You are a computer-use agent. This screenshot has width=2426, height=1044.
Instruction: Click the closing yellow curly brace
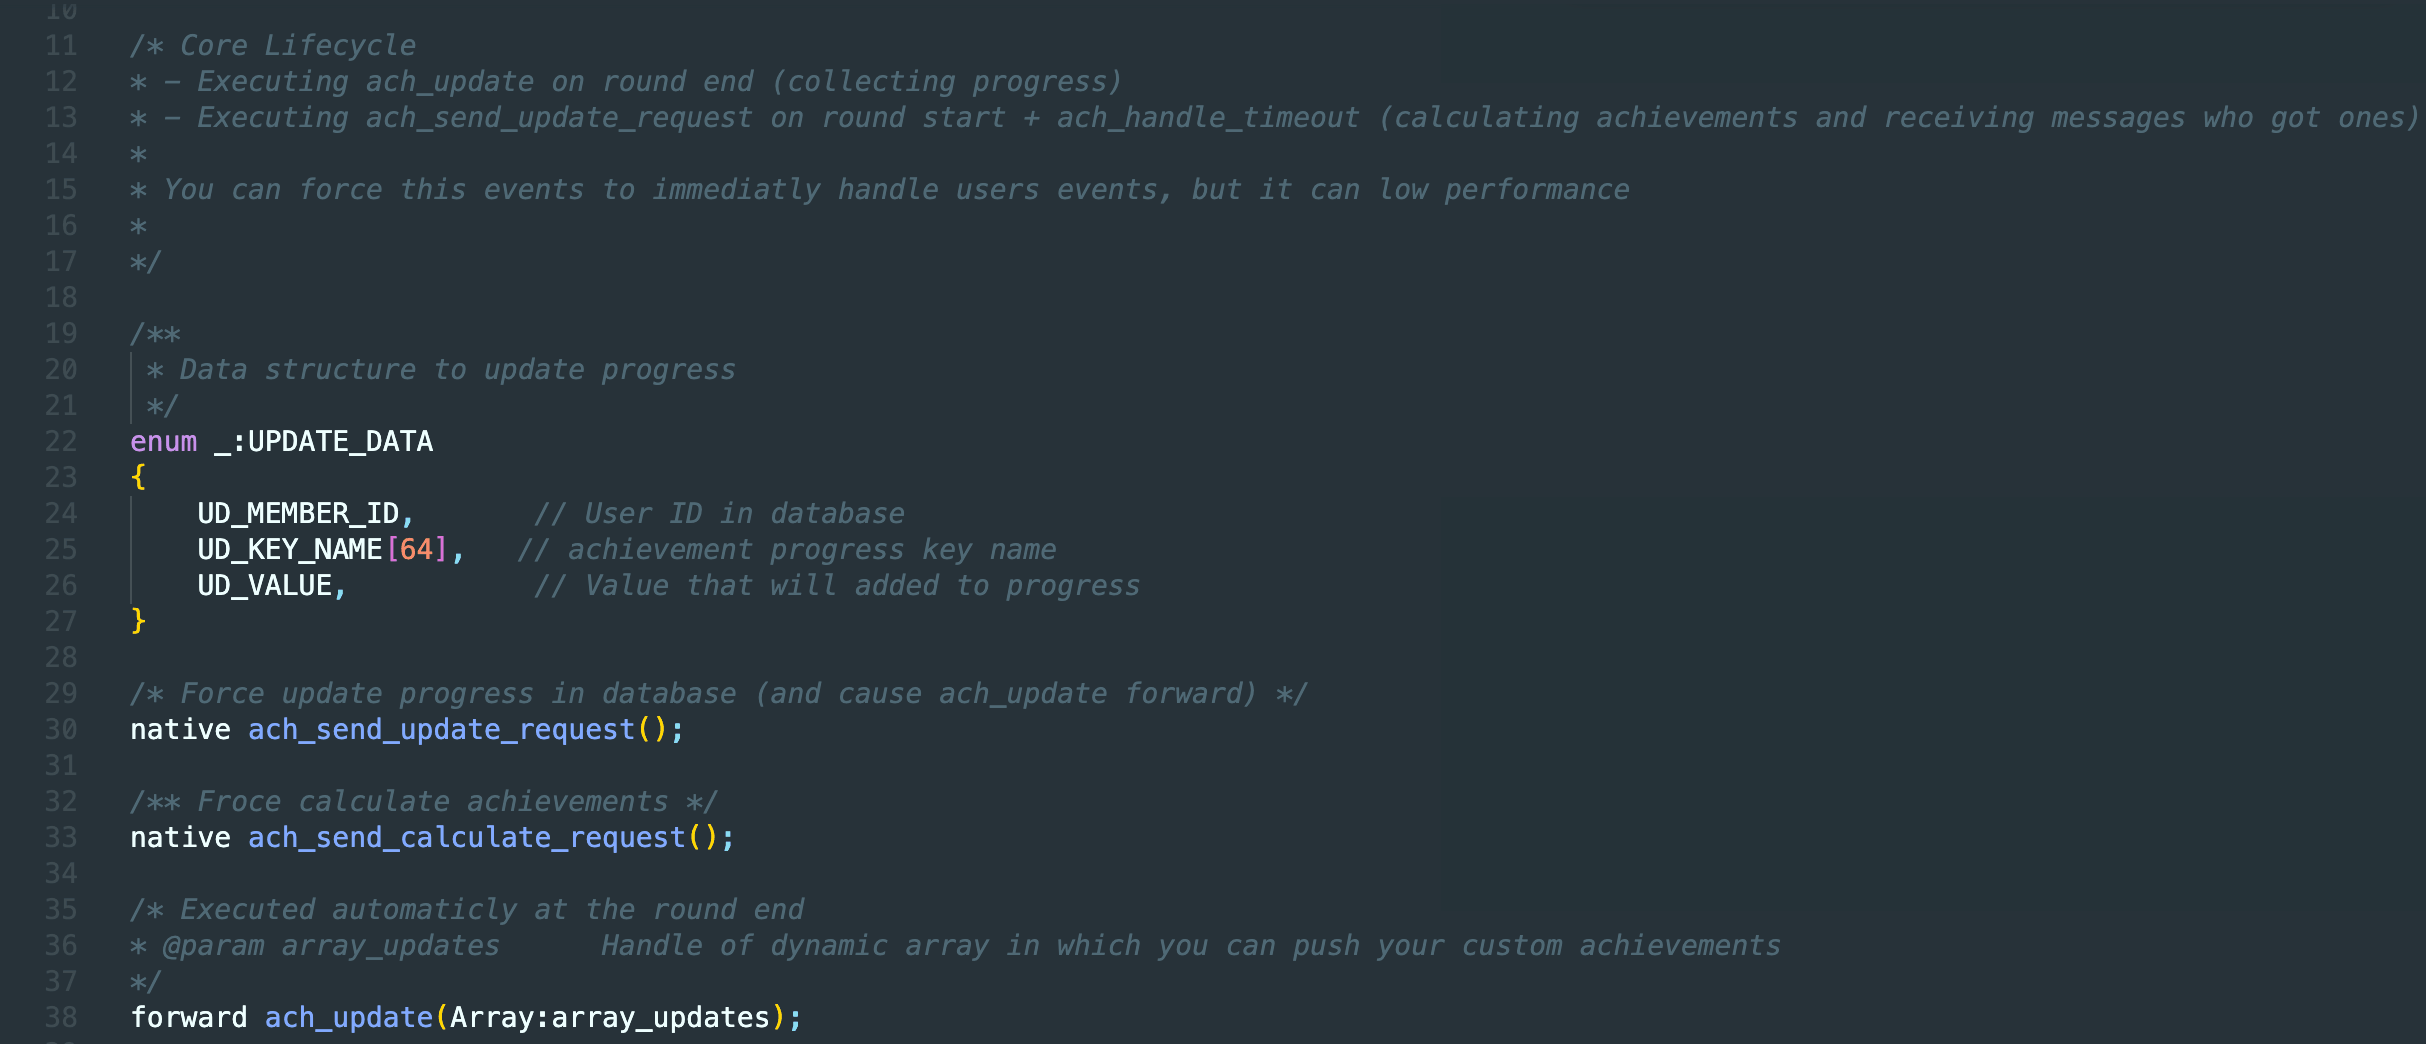[x=138, y=622]
